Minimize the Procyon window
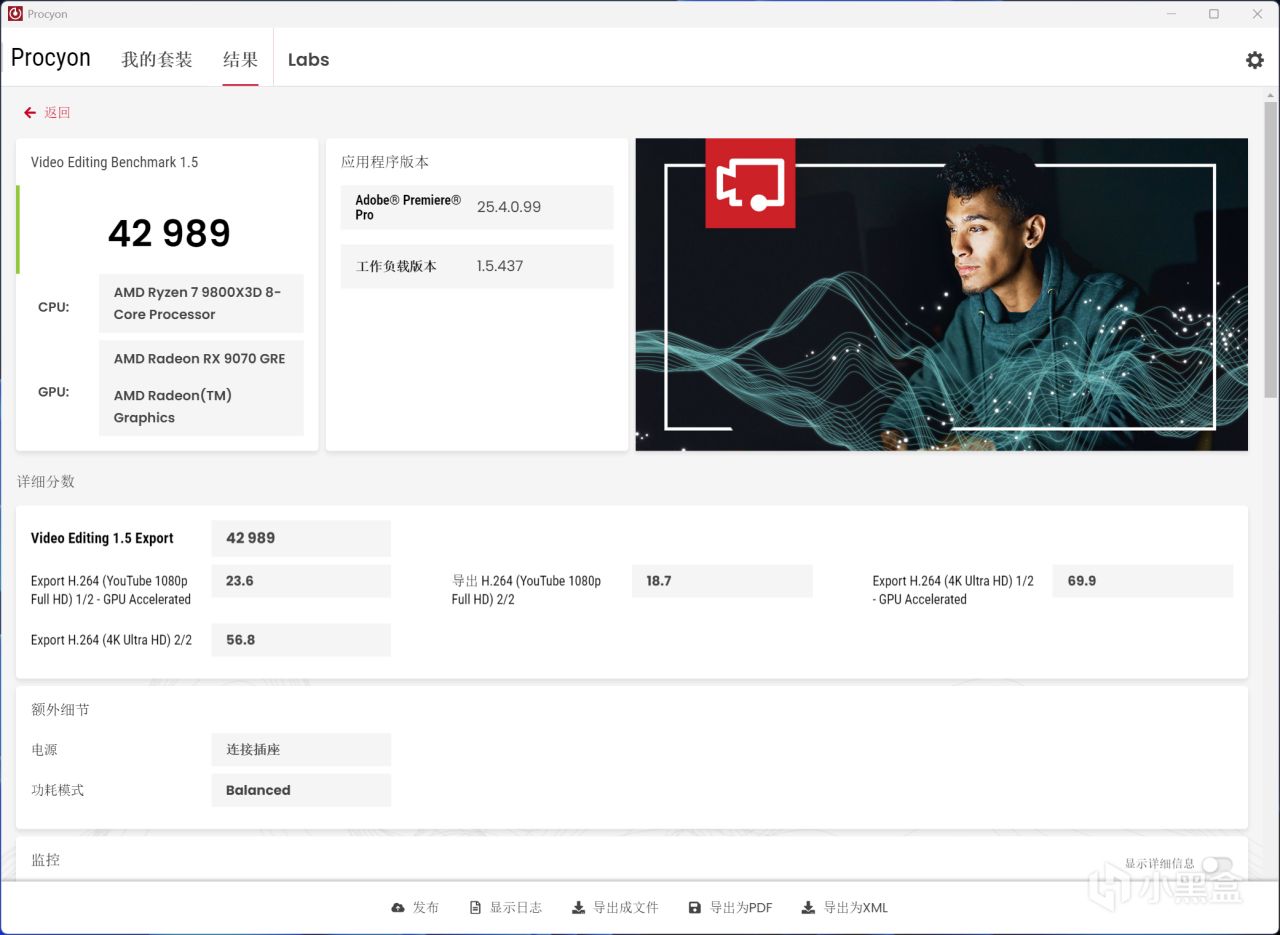This screenshot has width=1280, height=935. (1170, 14)
